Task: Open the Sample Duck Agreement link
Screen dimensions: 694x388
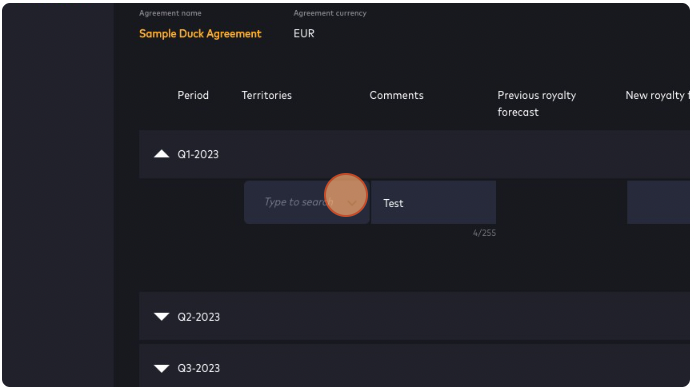Action: (200, 34)
